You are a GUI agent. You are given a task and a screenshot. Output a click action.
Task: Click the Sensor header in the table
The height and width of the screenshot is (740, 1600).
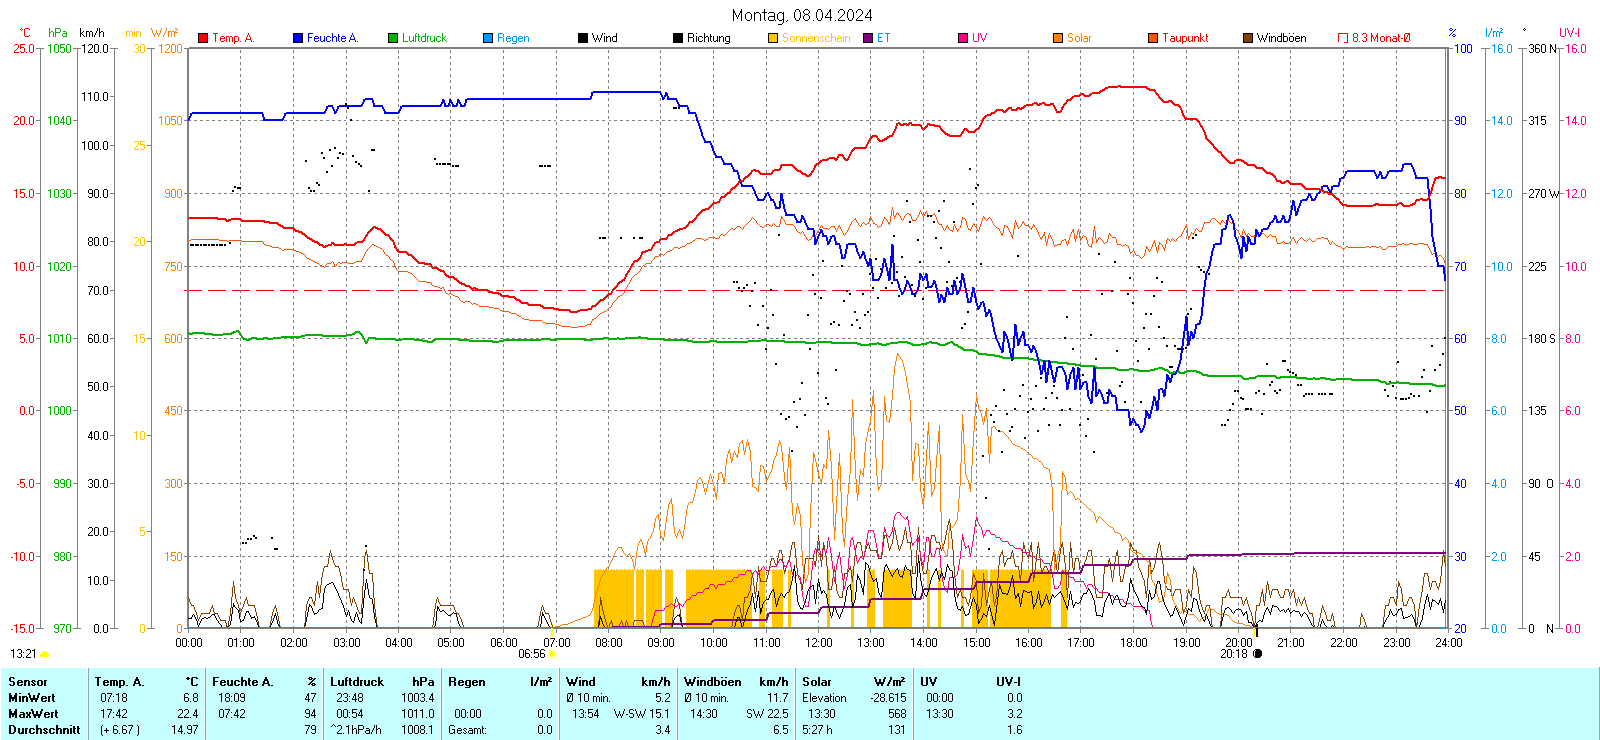click(28, 682)
